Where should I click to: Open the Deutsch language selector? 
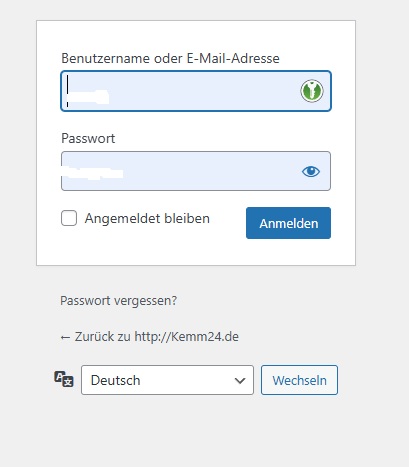coord(167,380)
